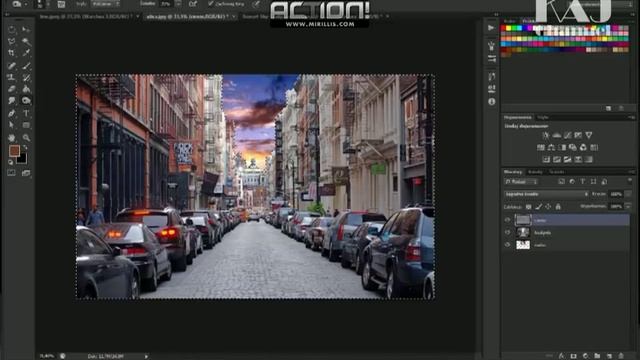Select the Eraser tool
Screen dimensions: 640x360
[12, 89]
